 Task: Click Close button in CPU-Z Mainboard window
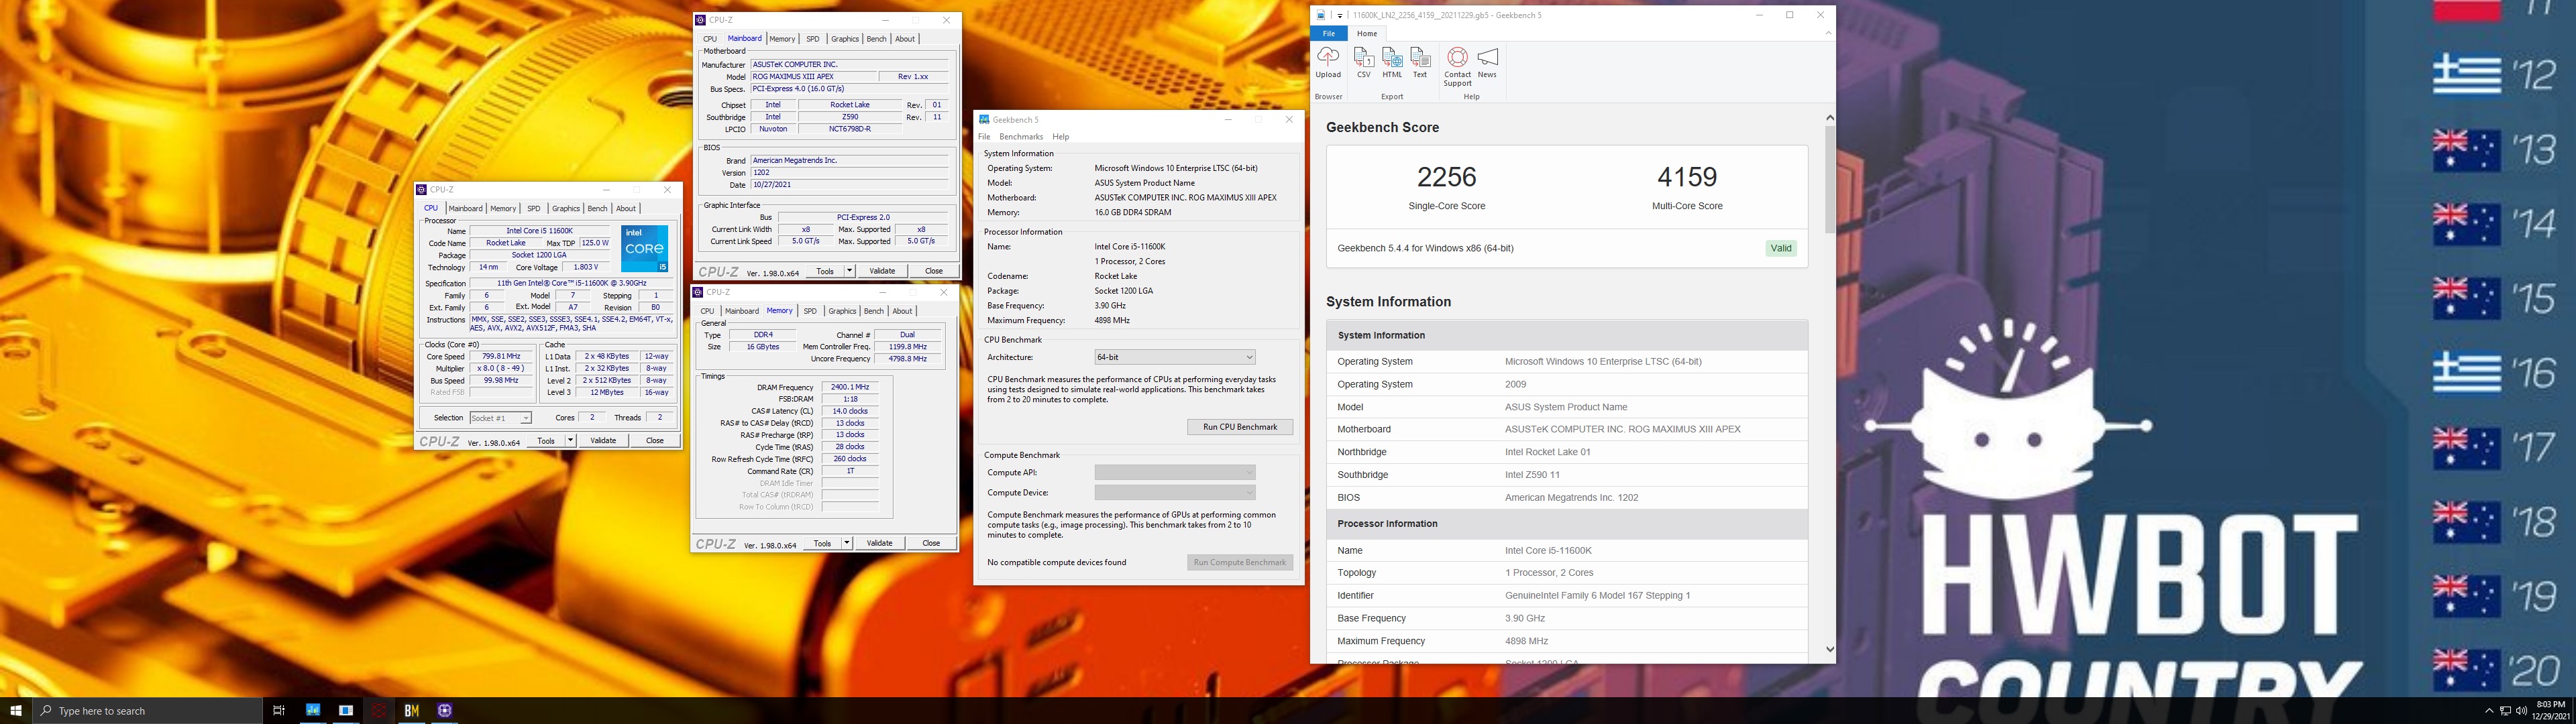point(934,271)
